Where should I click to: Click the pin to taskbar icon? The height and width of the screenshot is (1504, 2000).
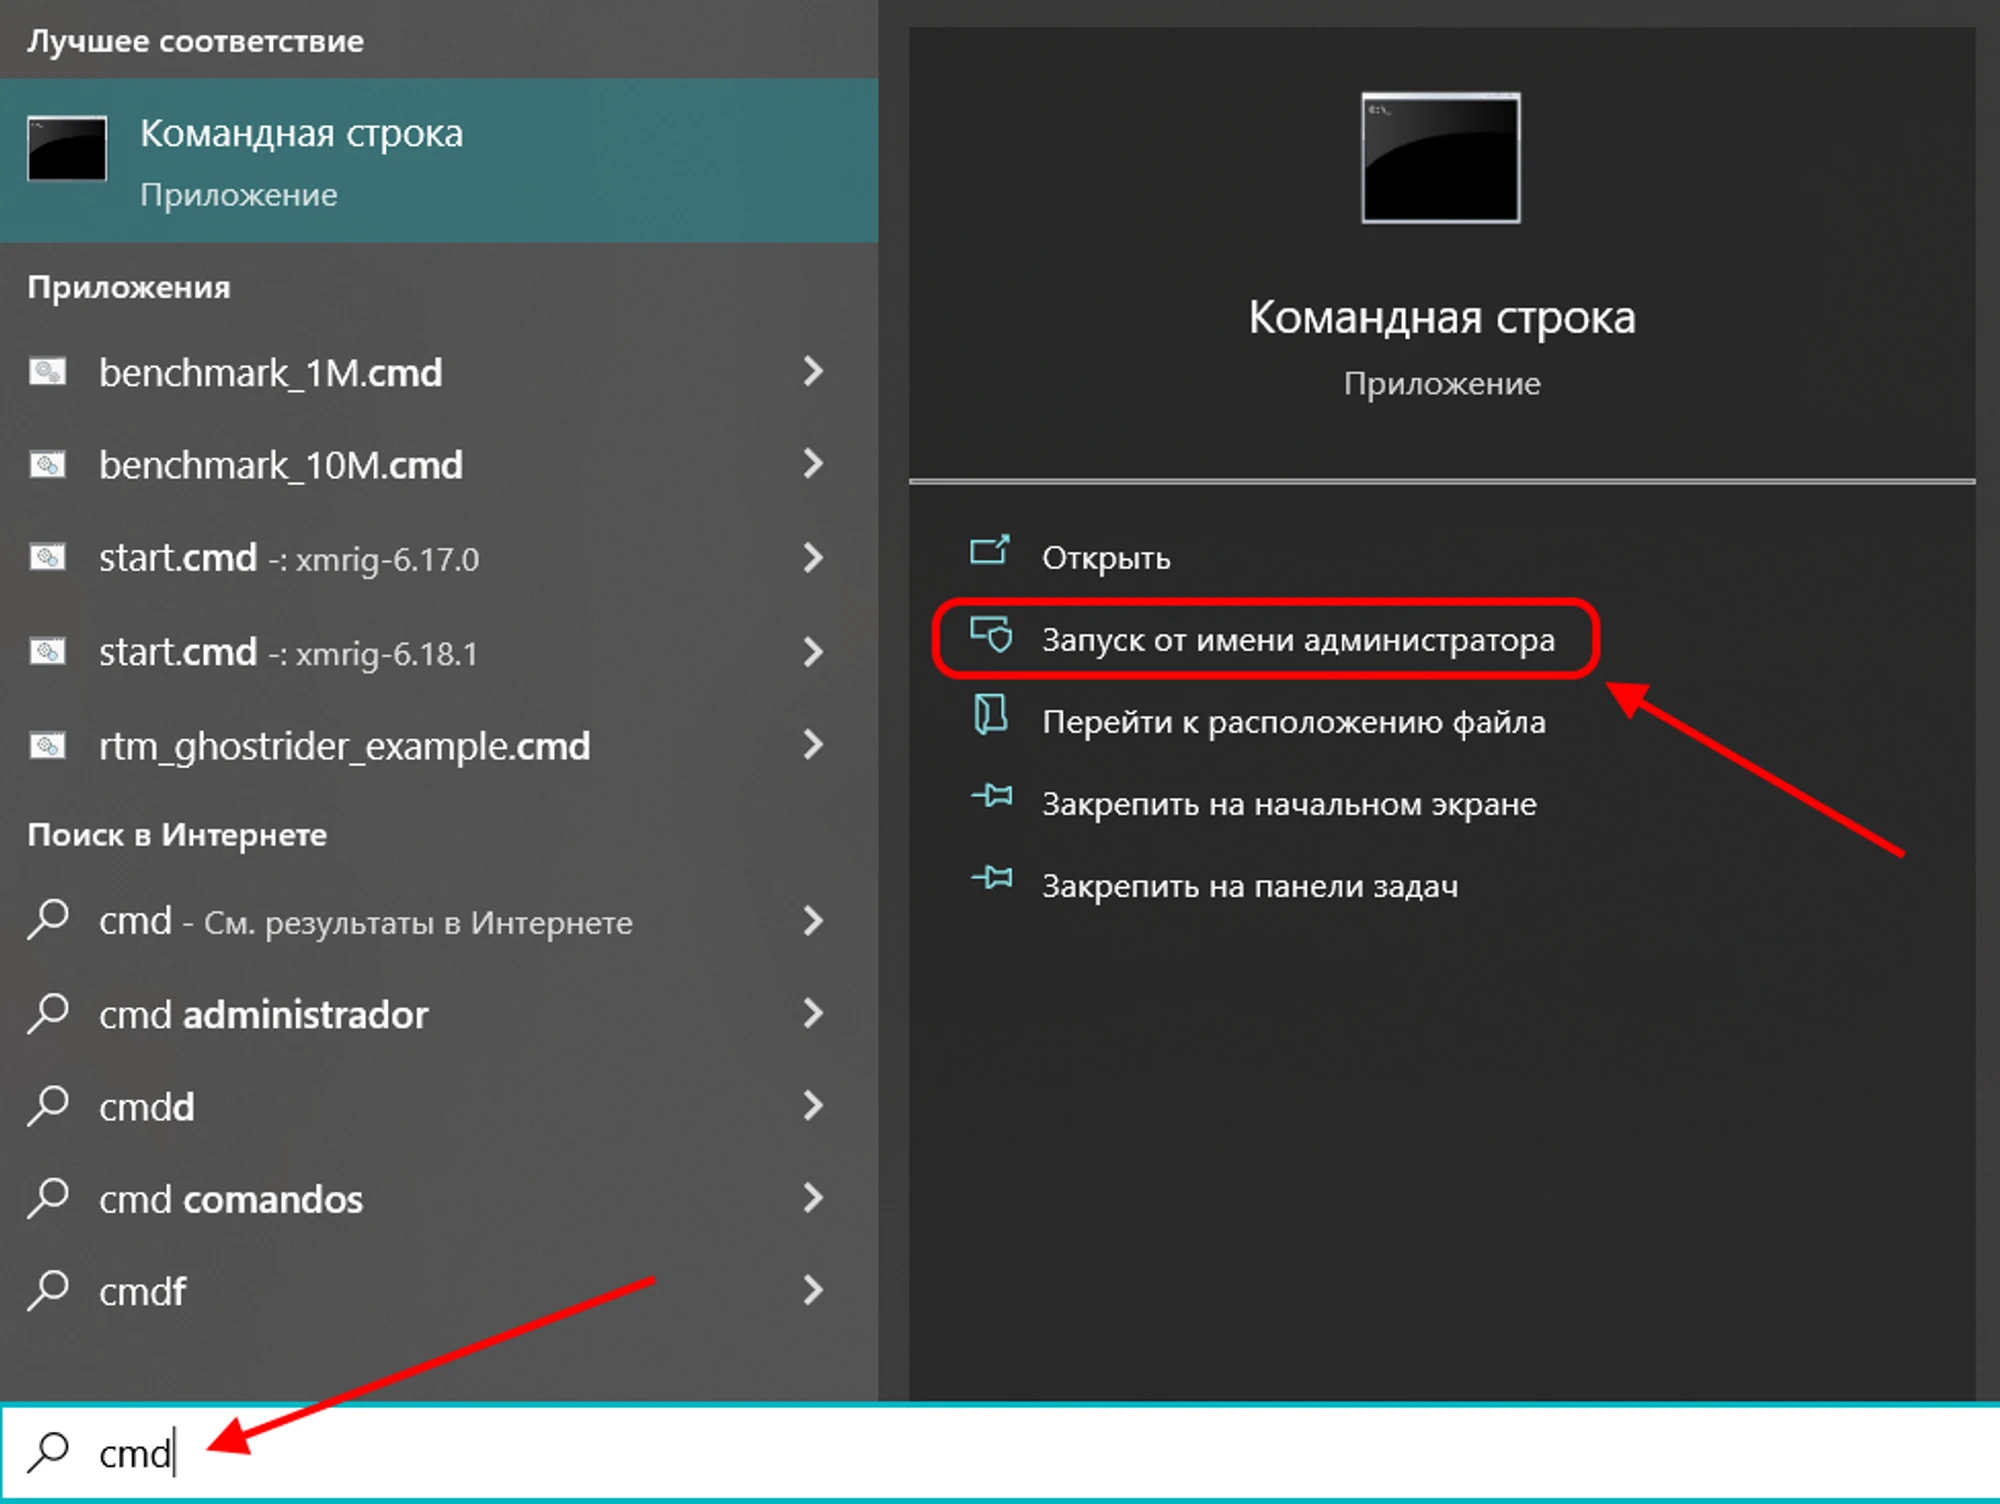(x=991, y=879)
